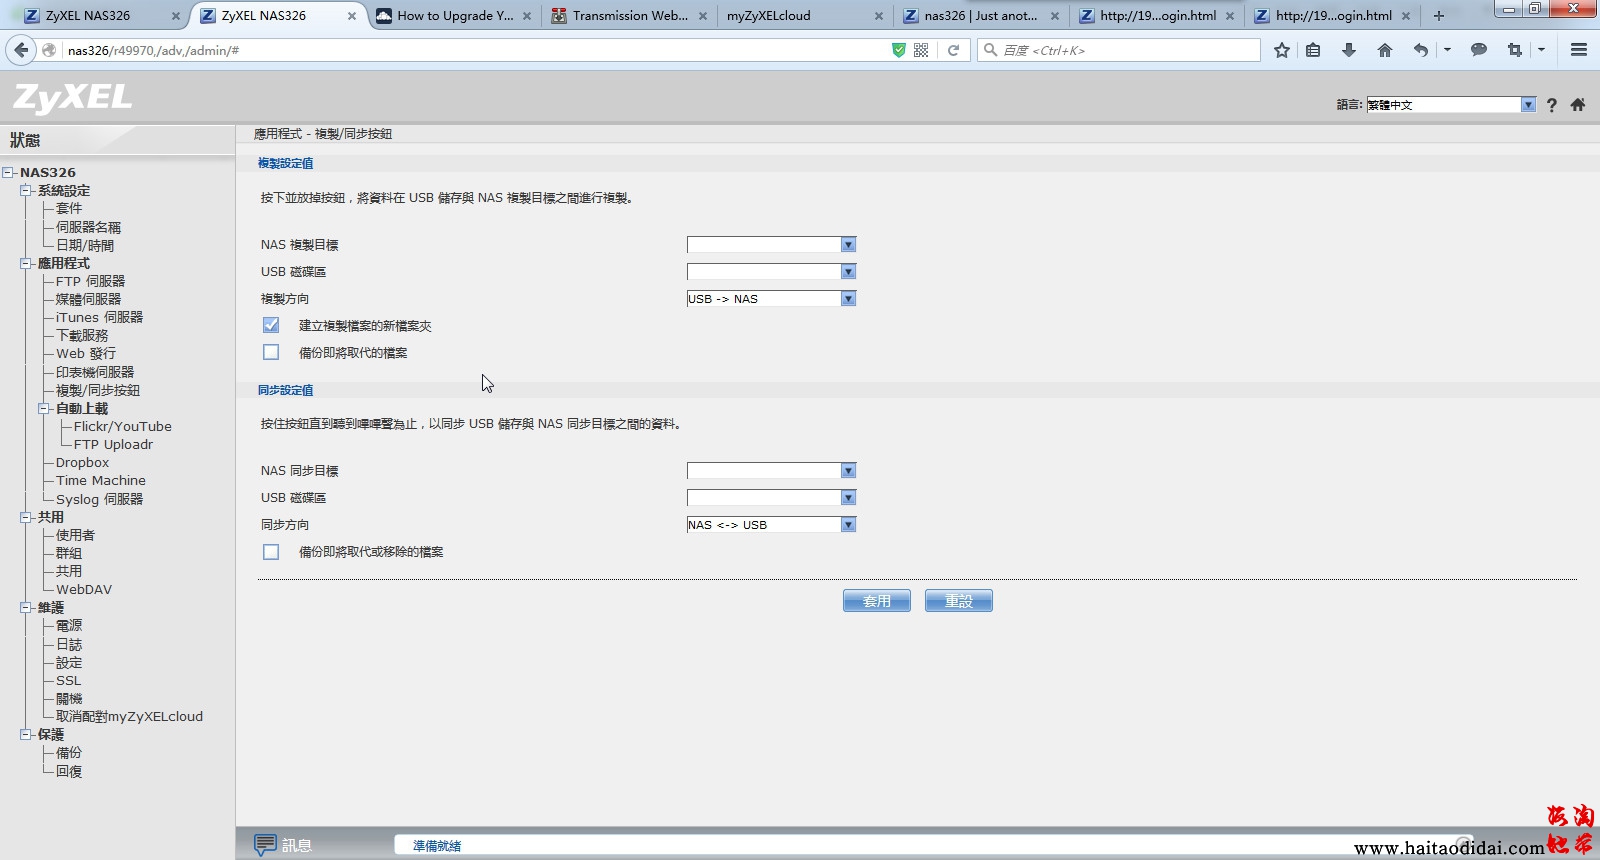Viewport: 1600px width, 860px height.
Task: Reload the page with refresh icon
Action: [x=953, y=50]
